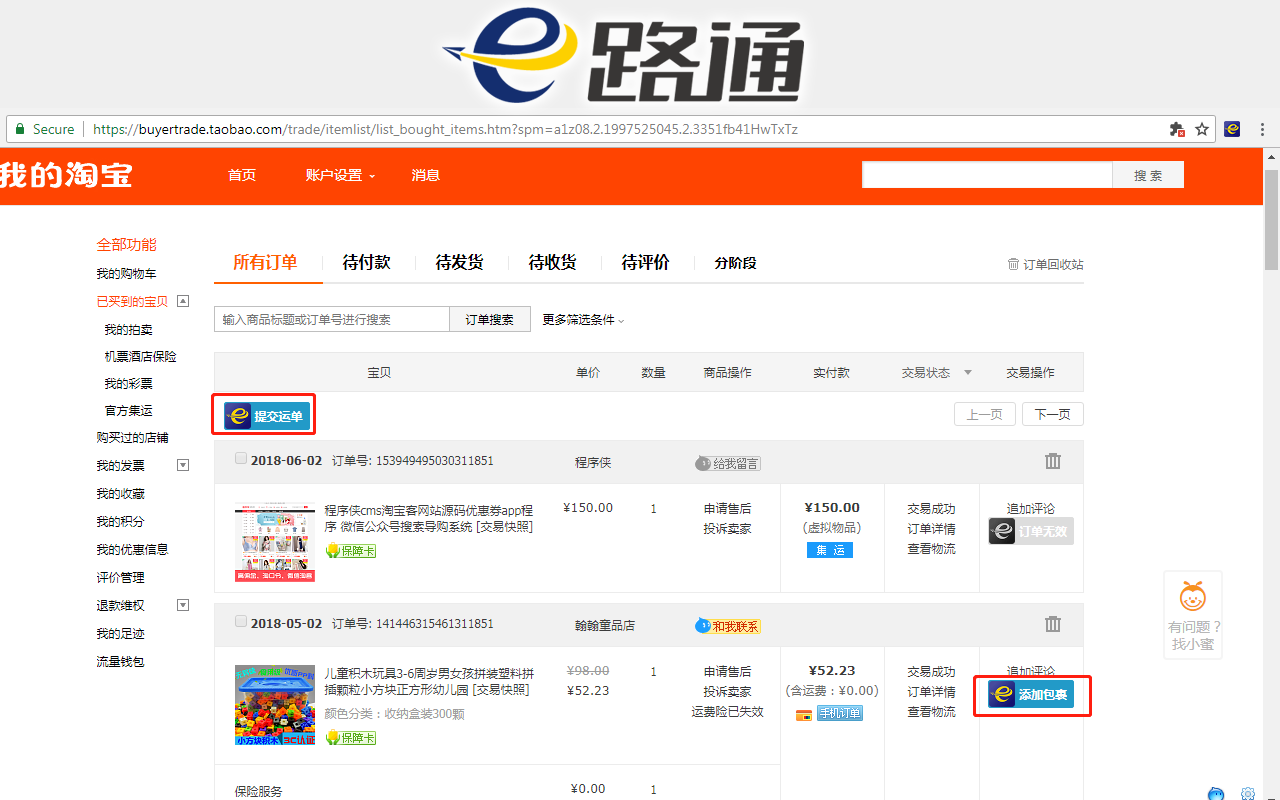Open the 订单回收站 trash icon link
Viewport: 1280px width, 800px height.
tap(1046, 264)
